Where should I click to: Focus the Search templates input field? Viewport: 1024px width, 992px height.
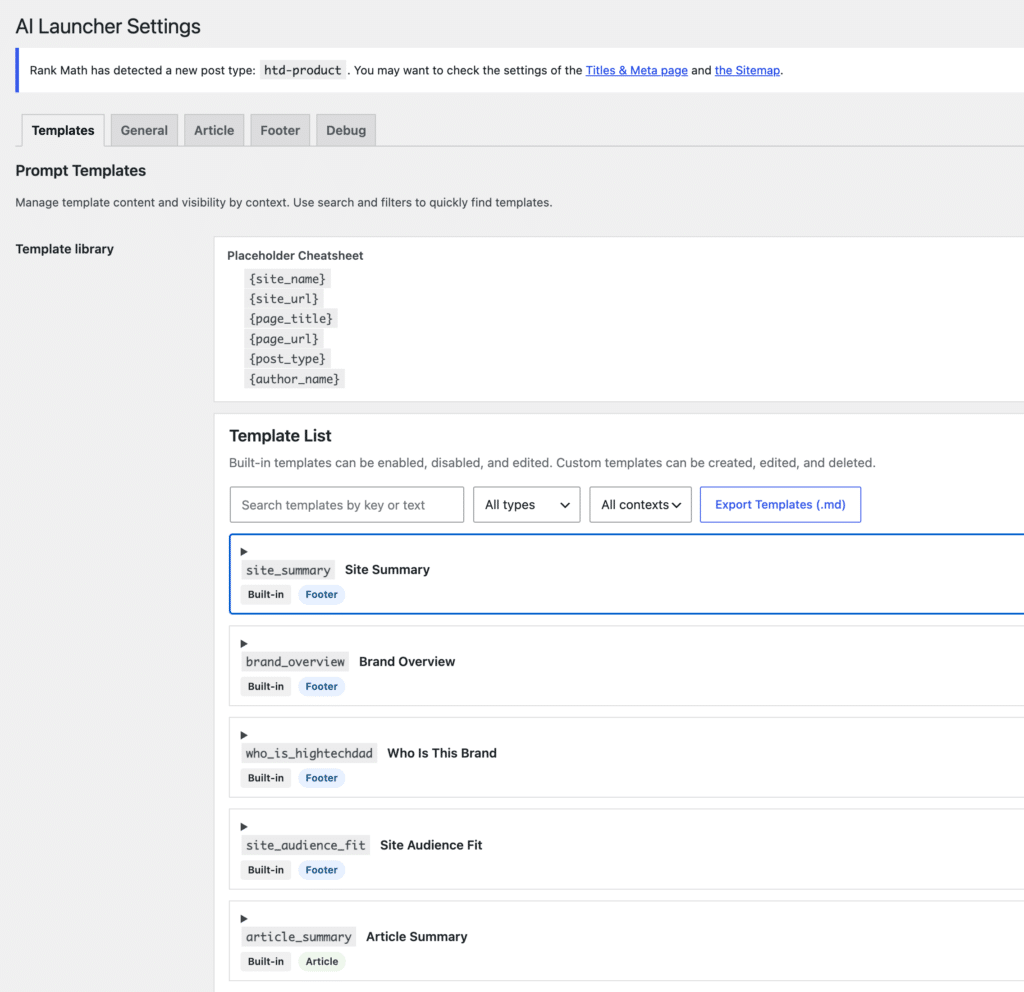347,505
